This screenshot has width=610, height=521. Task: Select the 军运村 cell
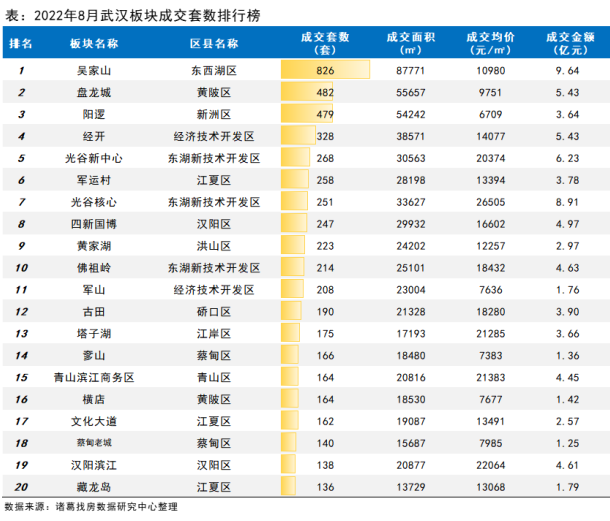point(94,180)
